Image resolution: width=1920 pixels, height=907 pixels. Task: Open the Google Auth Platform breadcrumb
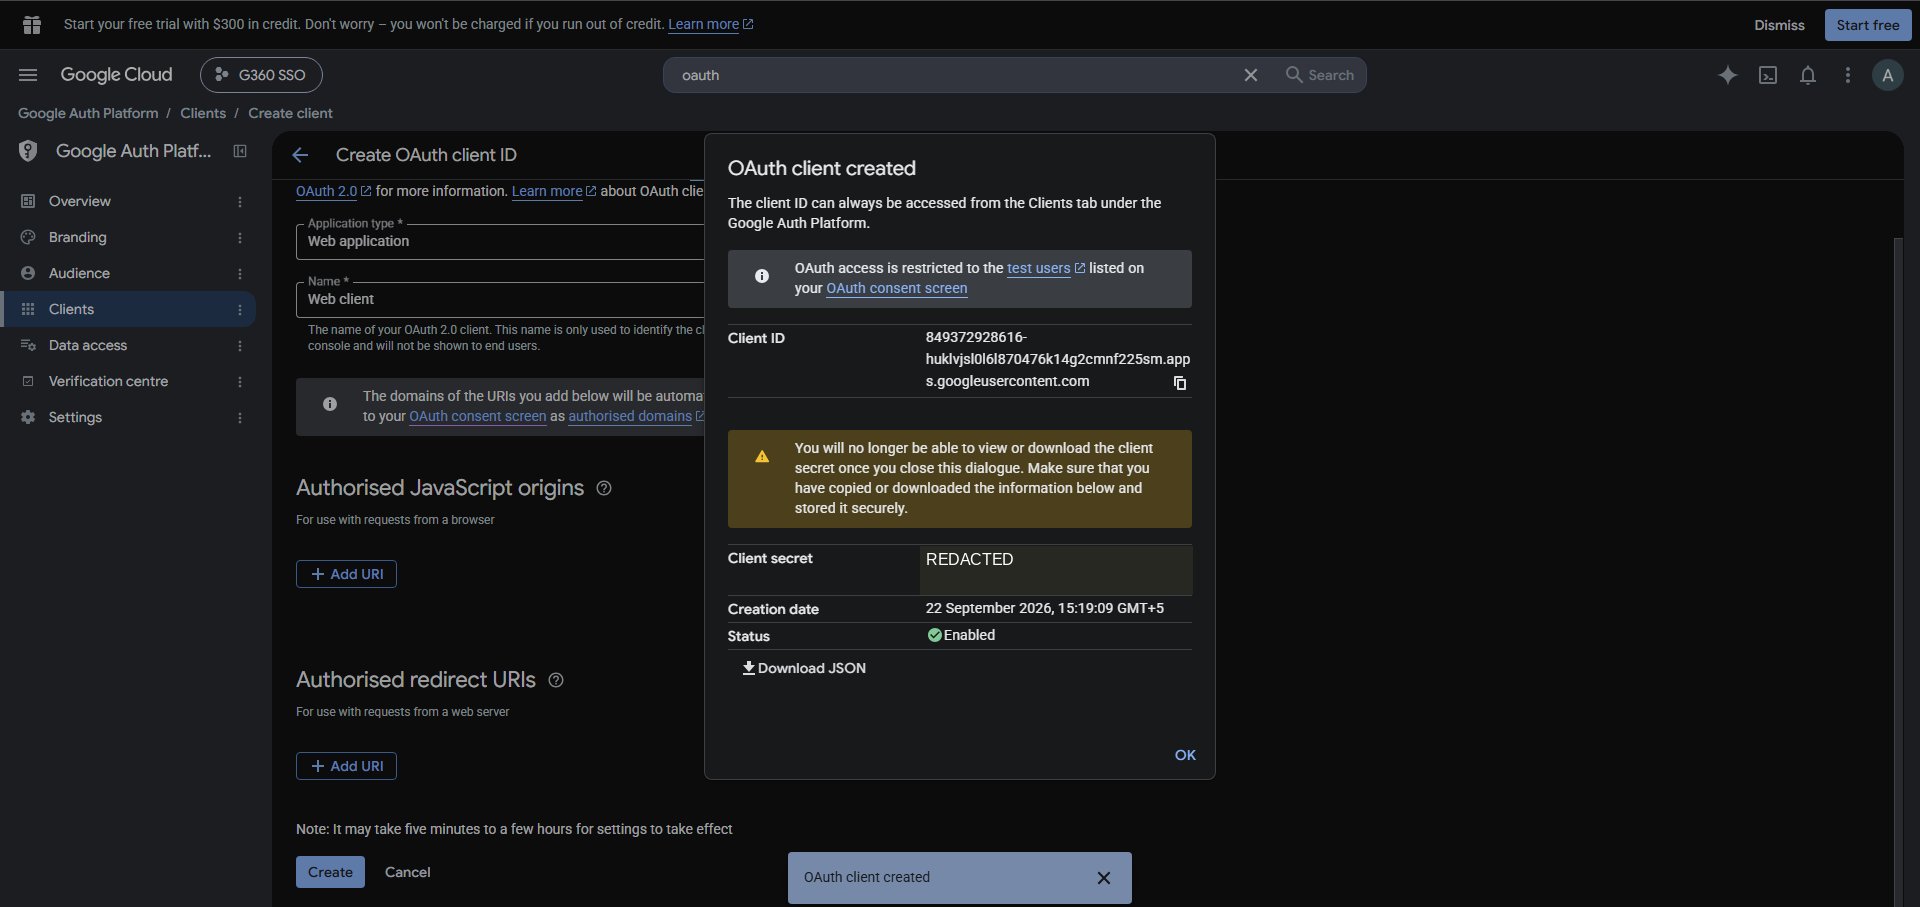click(x=88, y=113)
